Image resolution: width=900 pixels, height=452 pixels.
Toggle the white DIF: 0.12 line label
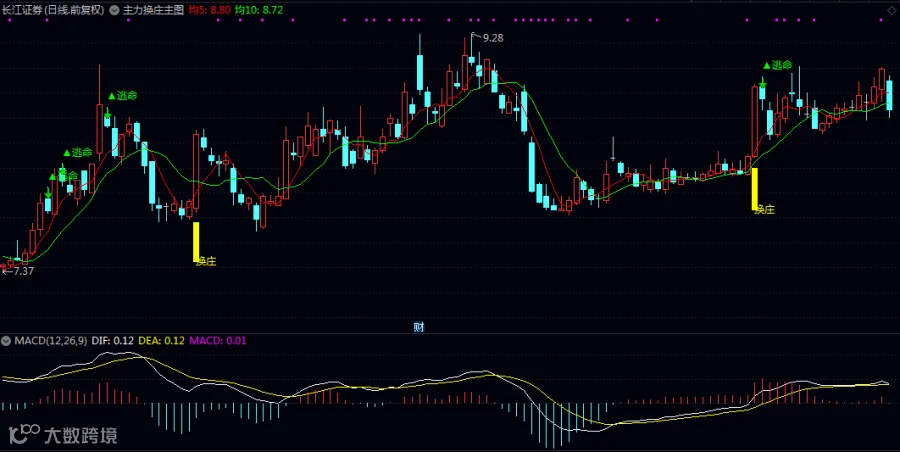click(x=112, y=341)
